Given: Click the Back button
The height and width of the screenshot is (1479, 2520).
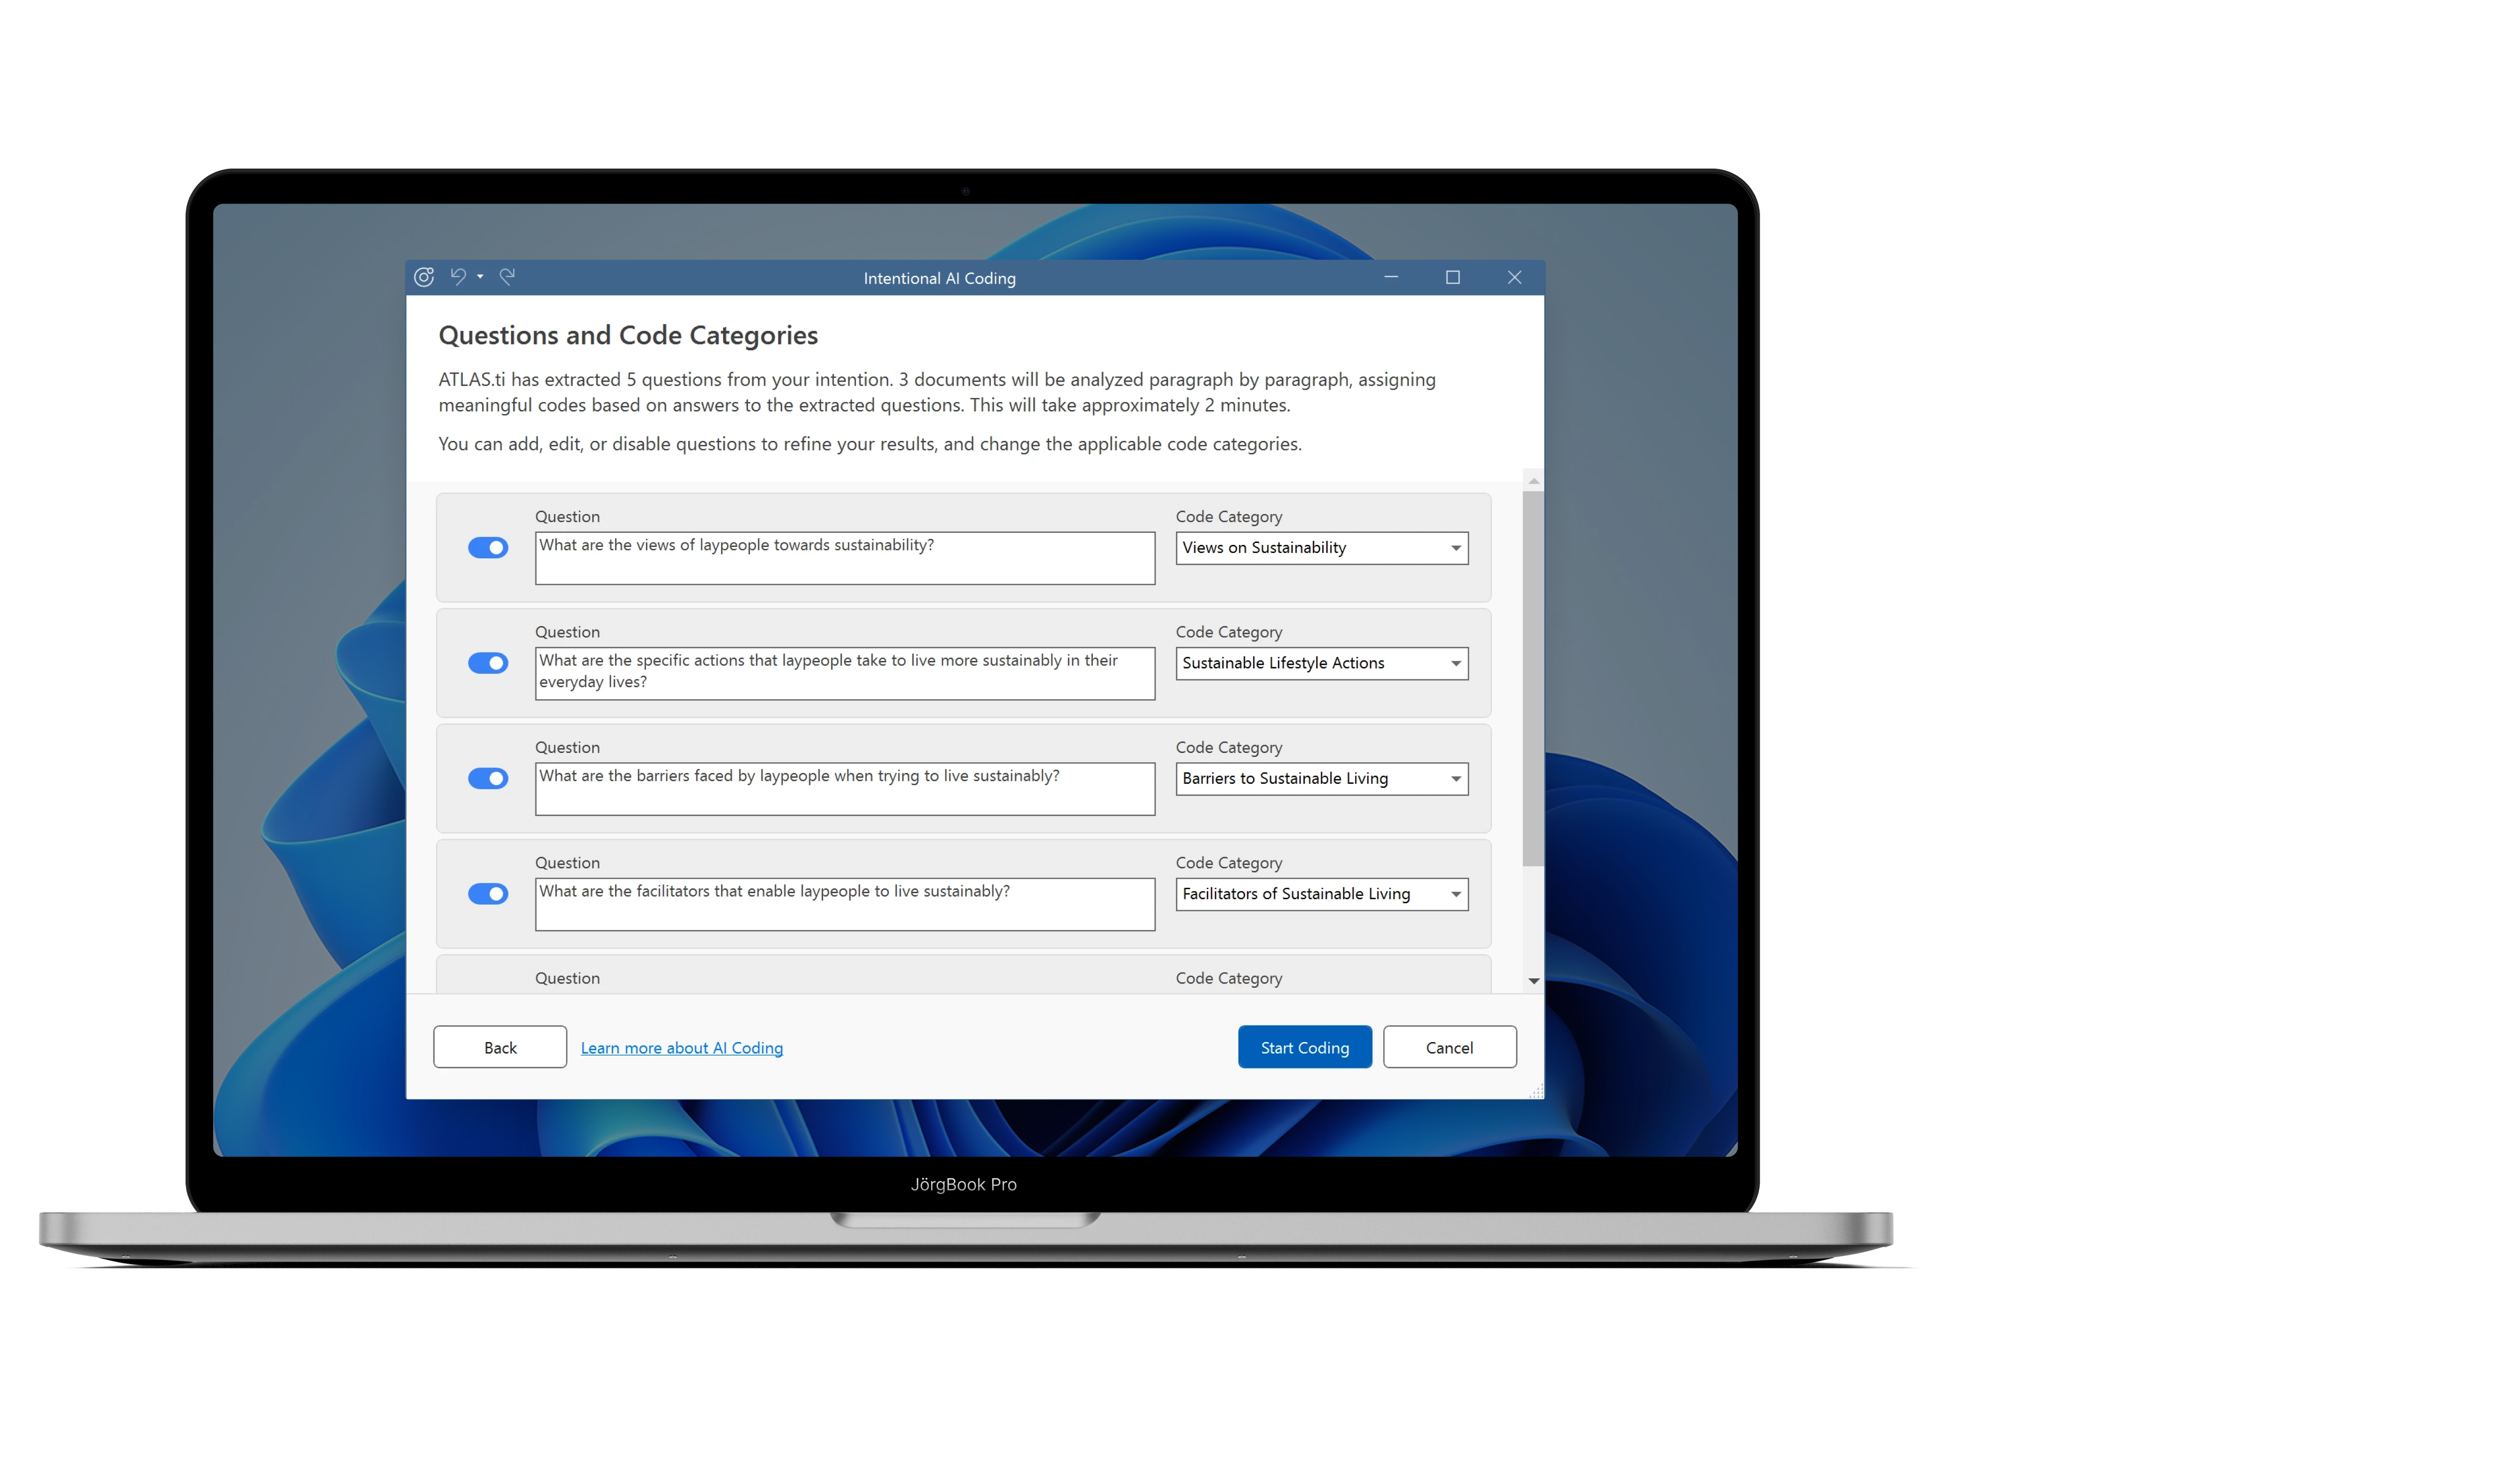Looking at the screenshot, I should pyautogui.click(x=500, y=1047).
